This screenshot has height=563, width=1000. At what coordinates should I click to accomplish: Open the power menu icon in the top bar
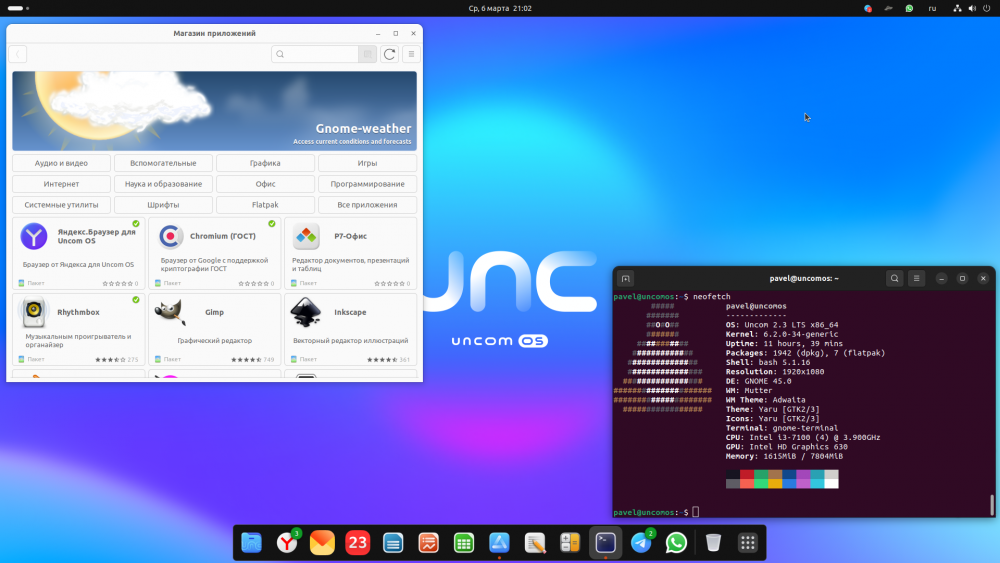point(987,8)
